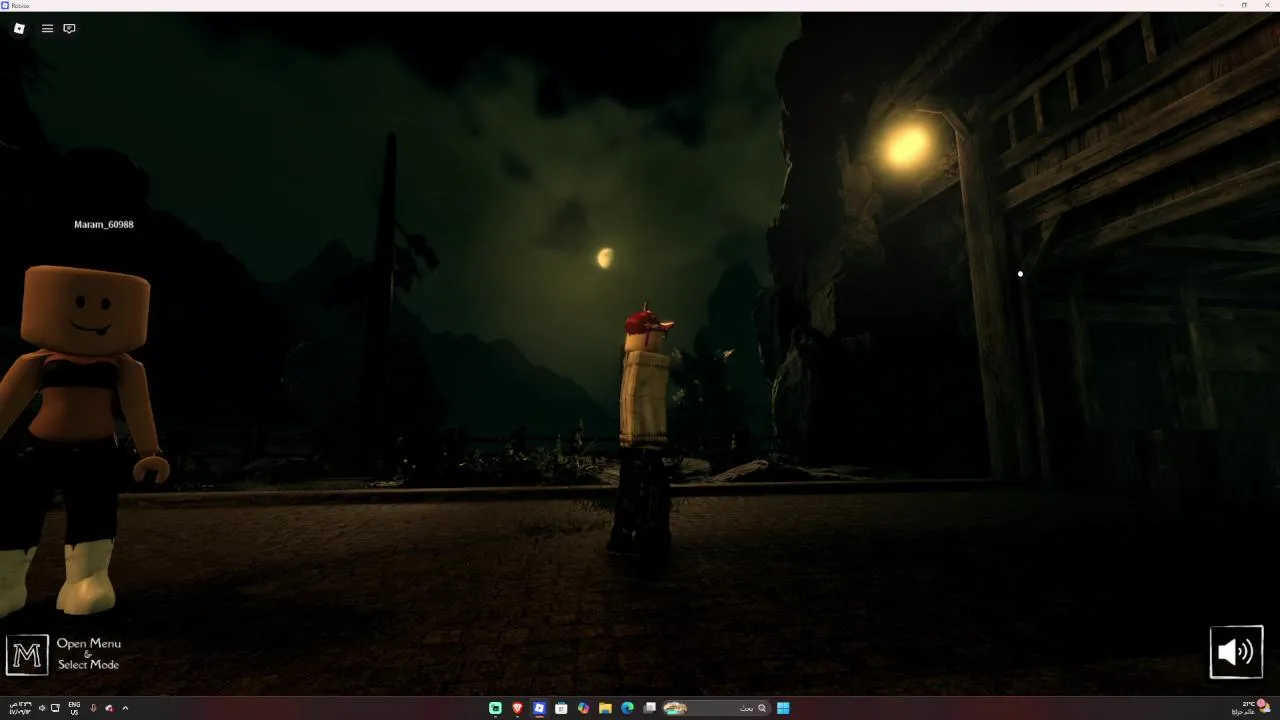Viewport: 1280px width, 720px height.
Task: Restore down the Roblox window
Action: coord(1244,5)
